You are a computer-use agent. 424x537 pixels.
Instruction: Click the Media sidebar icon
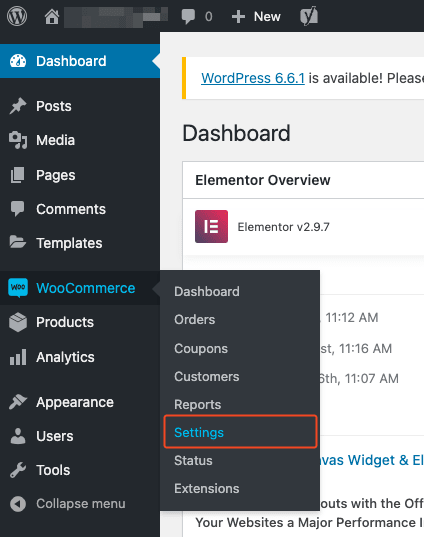click(x=18, y=140)
